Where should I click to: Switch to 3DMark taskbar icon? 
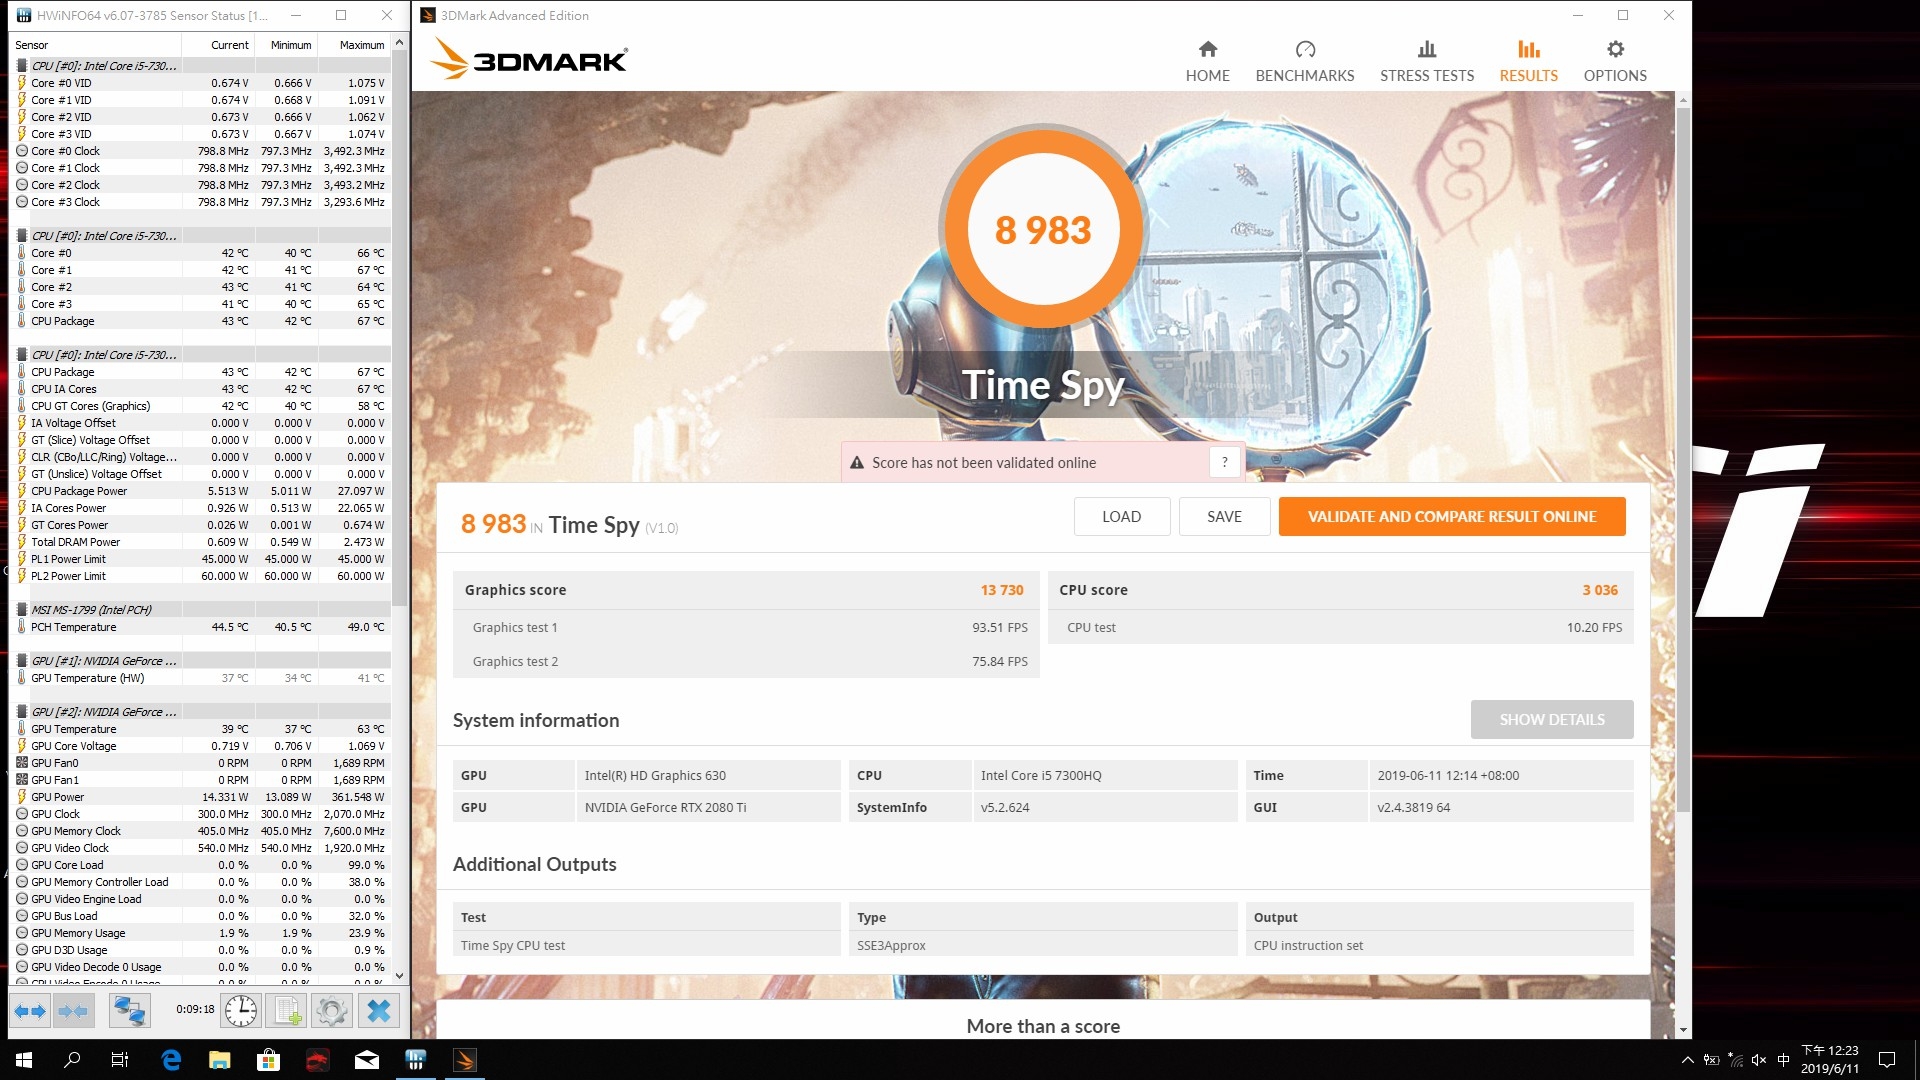(x=465, y=1060)
